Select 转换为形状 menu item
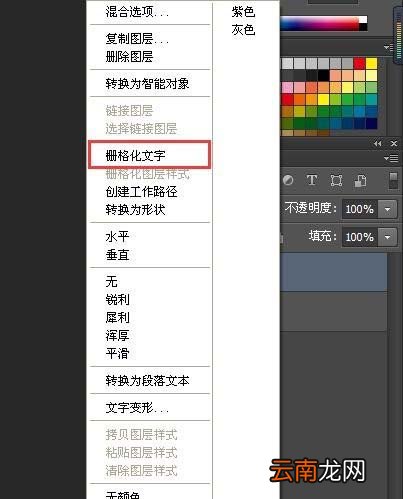 pyautogui.click(x=135, y=210)
